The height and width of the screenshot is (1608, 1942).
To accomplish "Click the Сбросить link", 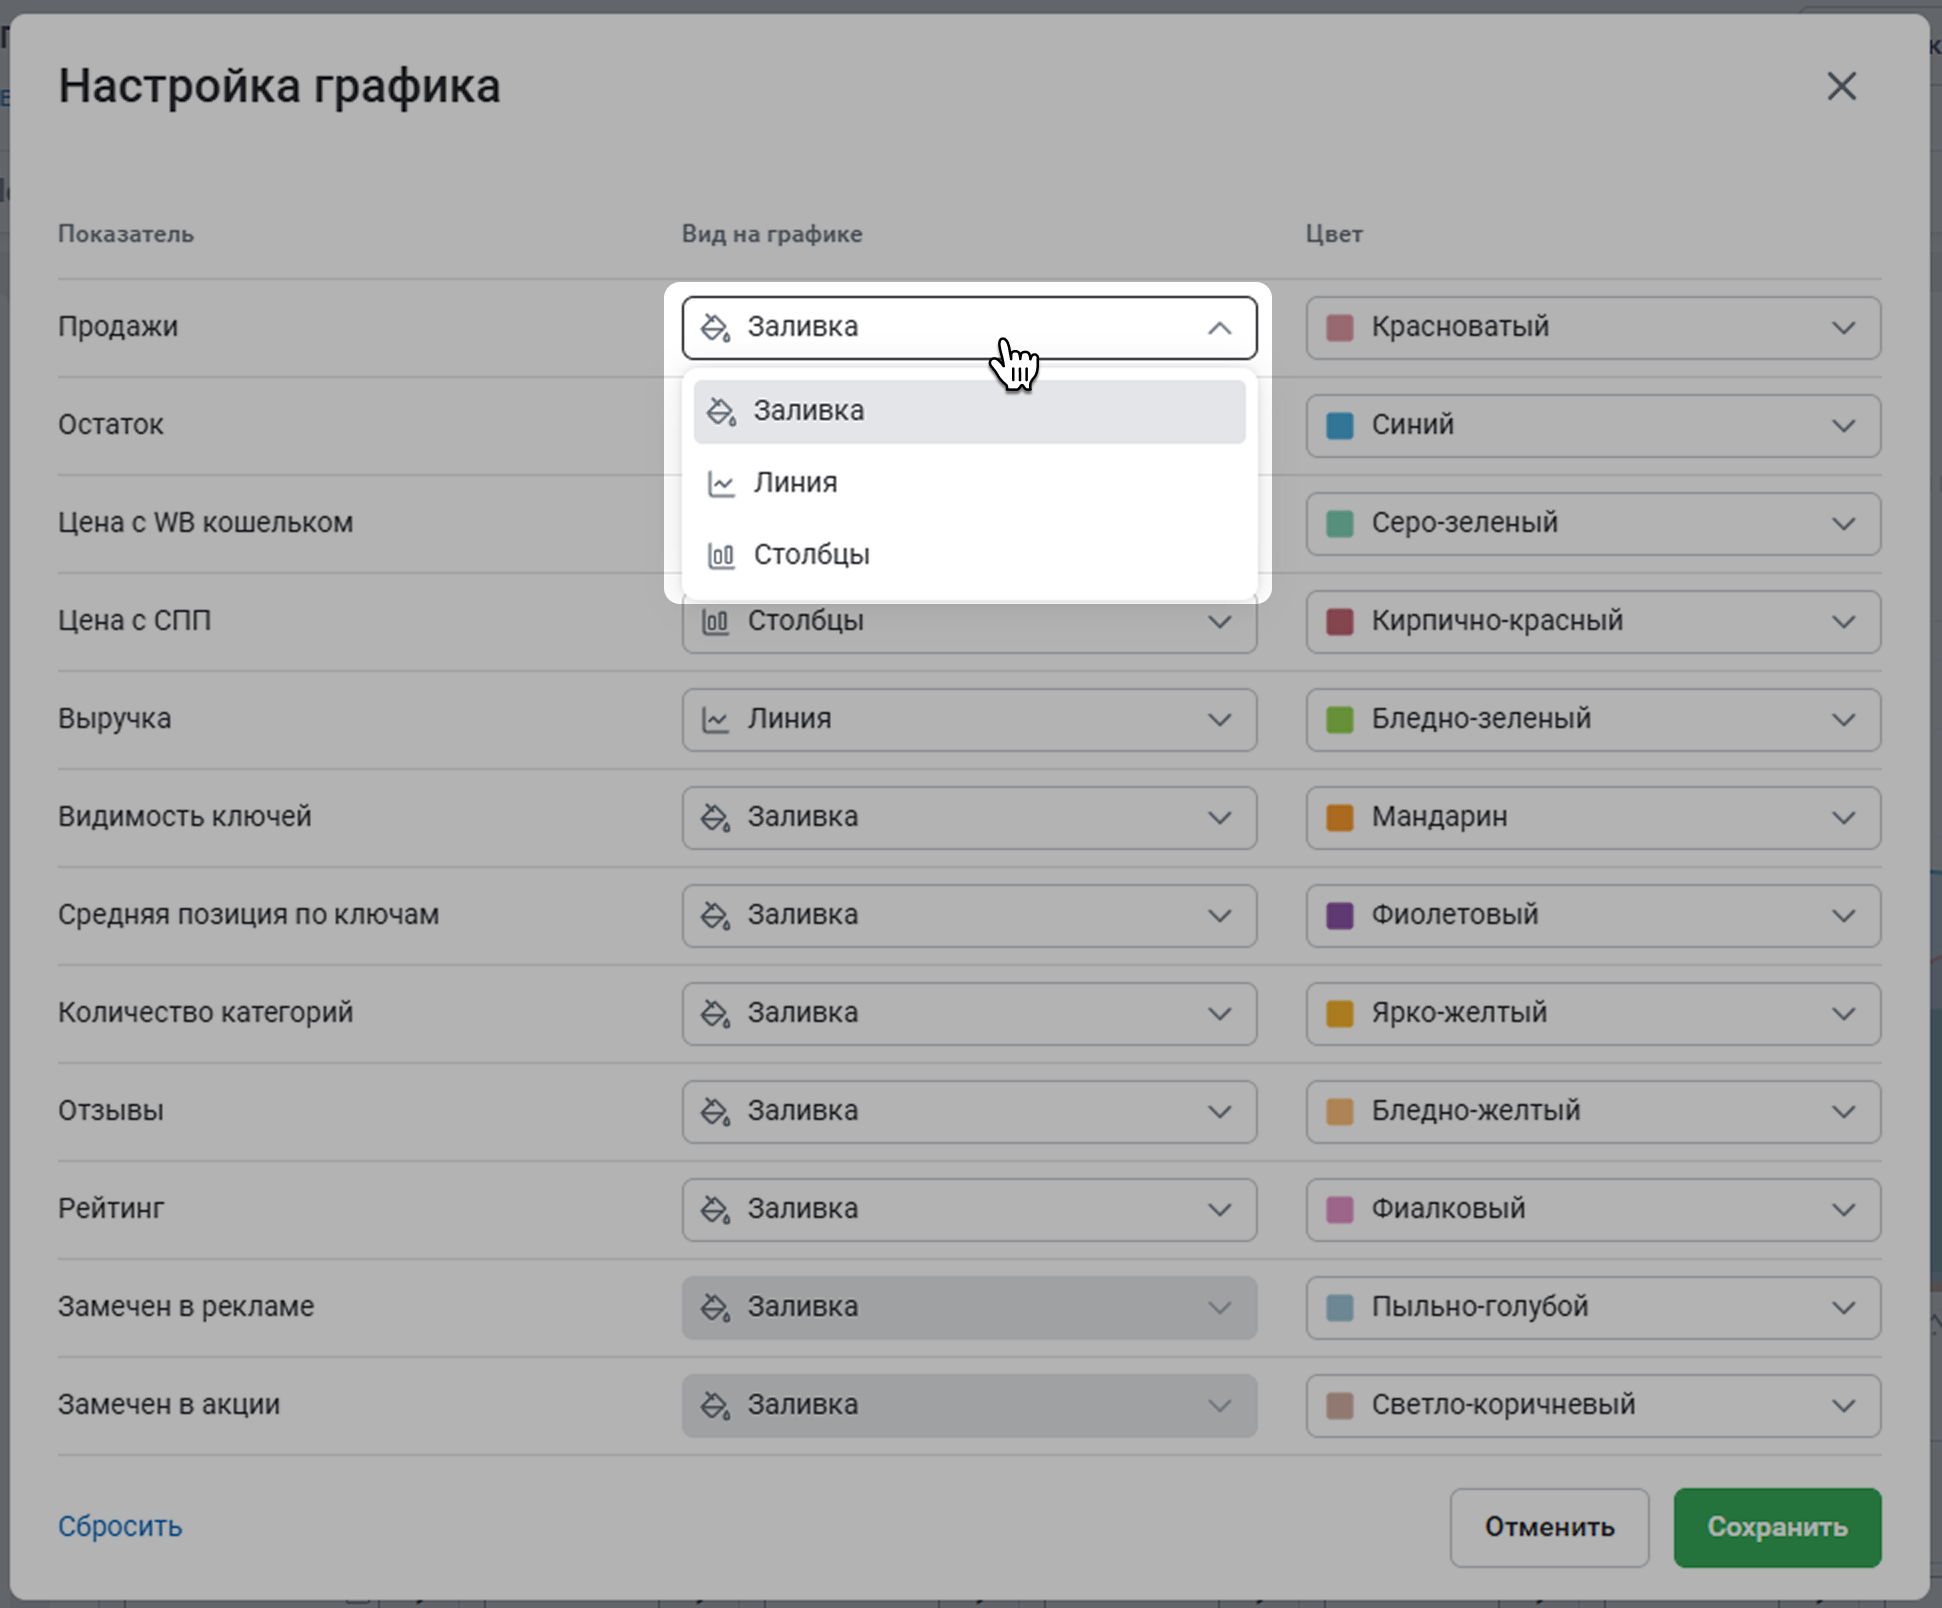I will (x=120, y=1526).
